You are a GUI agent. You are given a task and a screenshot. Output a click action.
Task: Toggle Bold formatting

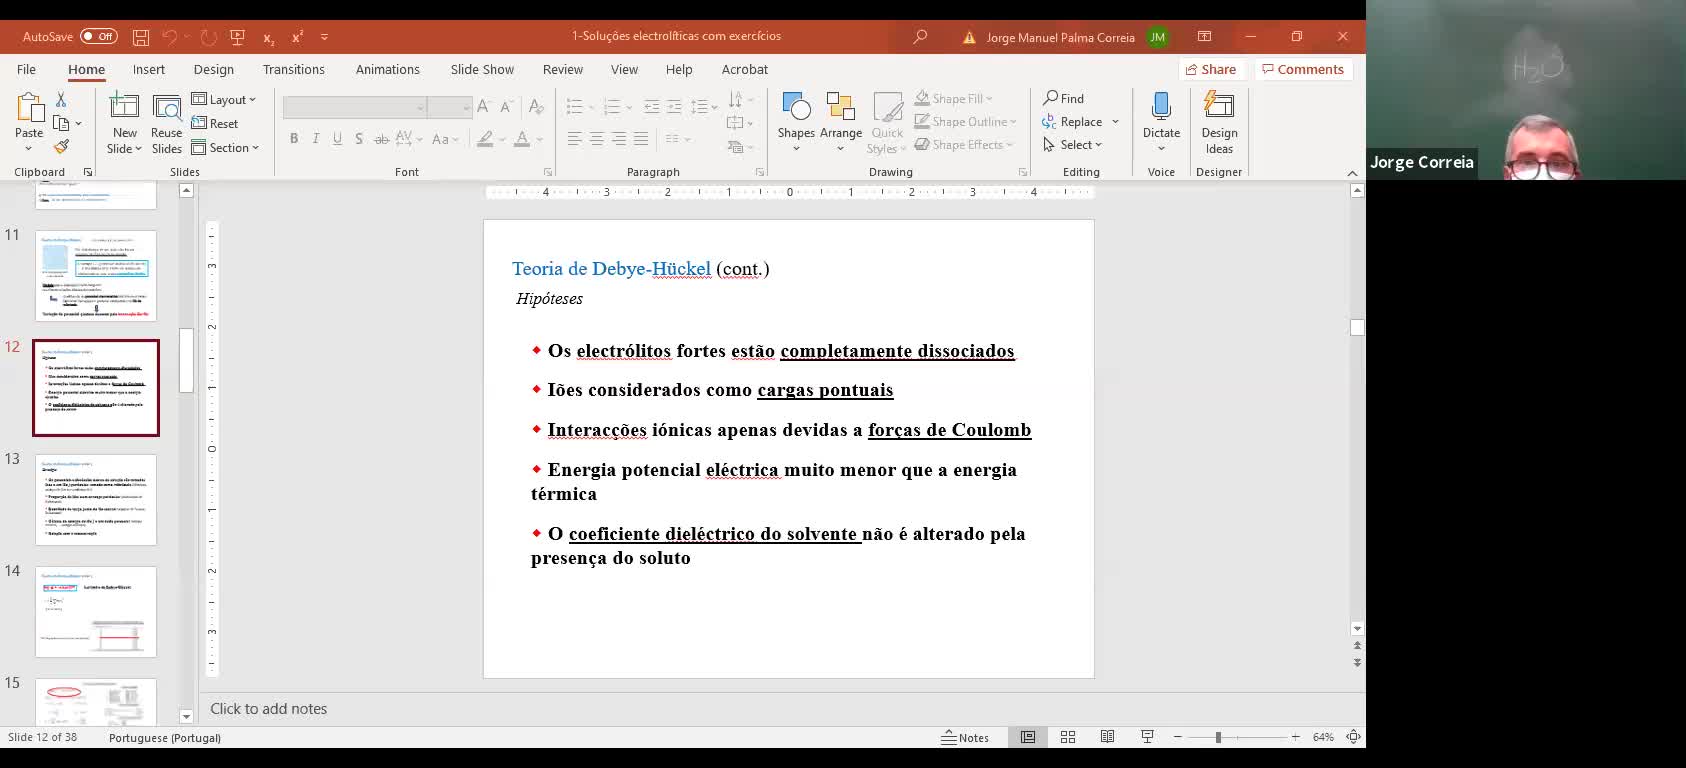pos(294,139)
